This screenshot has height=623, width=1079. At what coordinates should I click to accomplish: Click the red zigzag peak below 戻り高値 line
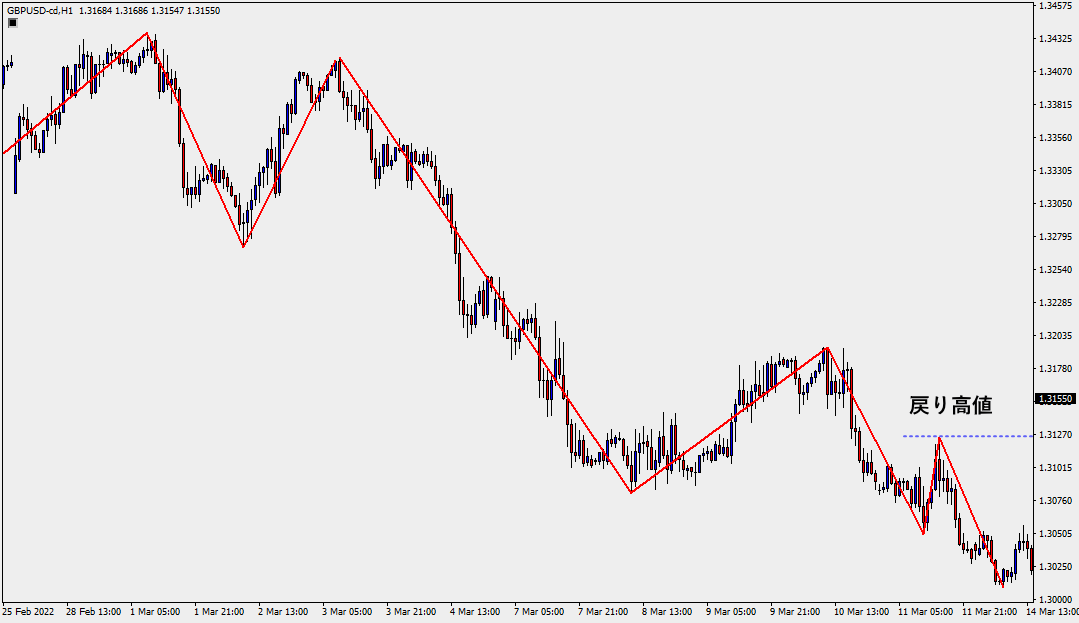click(939, 438)
